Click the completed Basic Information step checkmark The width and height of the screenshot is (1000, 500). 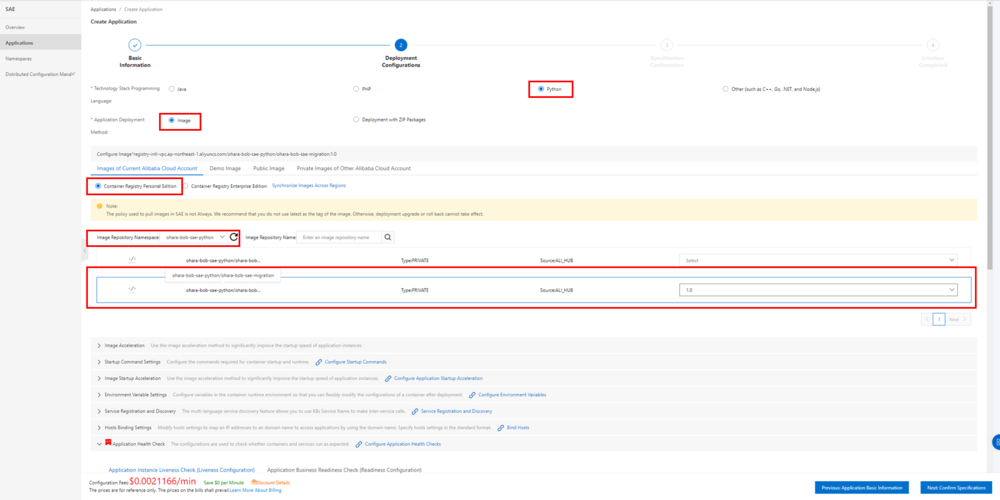(134, 45)
